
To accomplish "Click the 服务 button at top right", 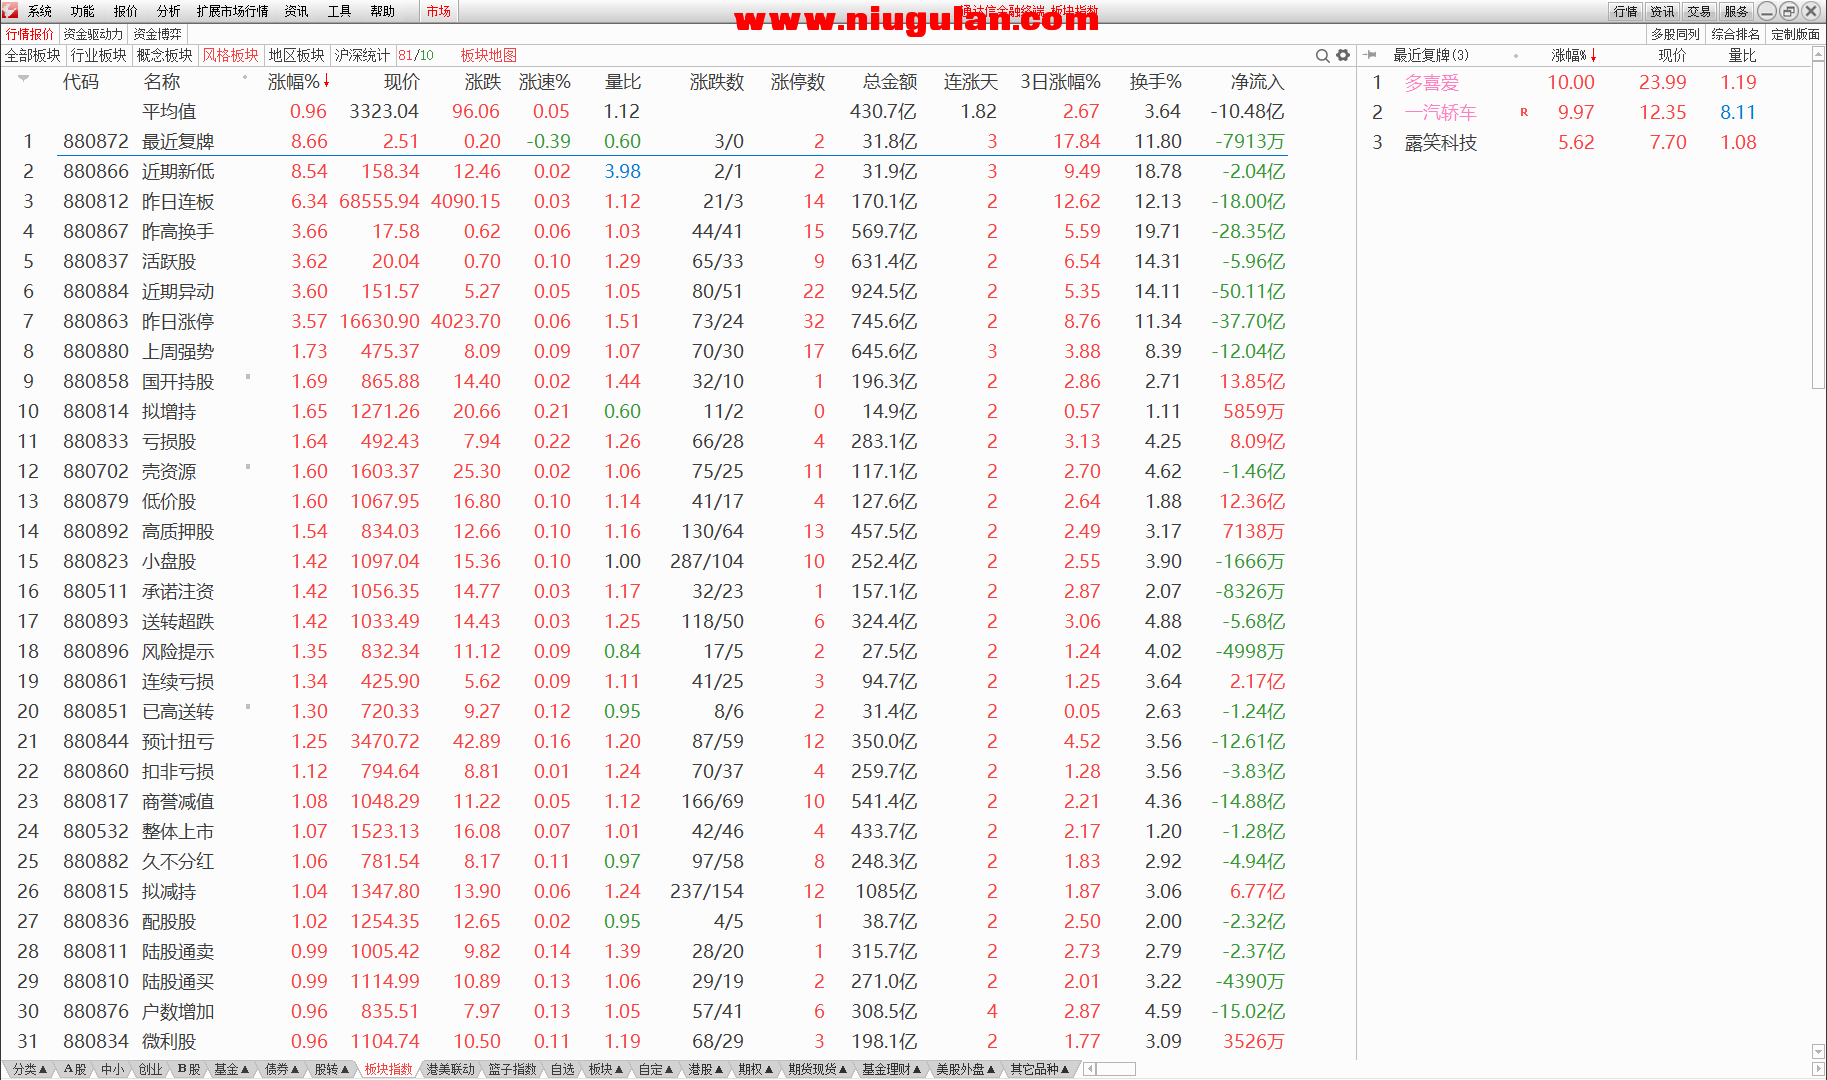I will pyautogui.click(x=1737, y=11).
